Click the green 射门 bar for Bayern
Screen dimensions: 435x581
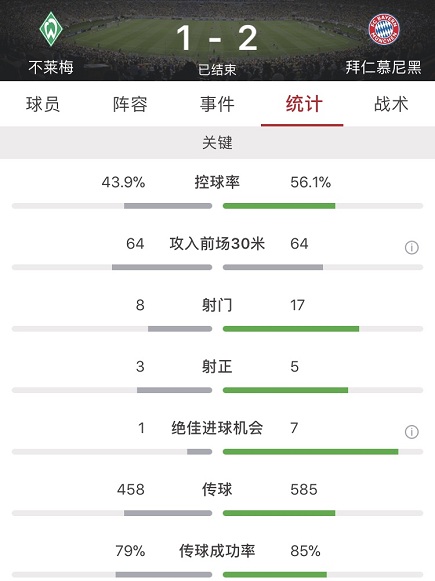[291, 329]
